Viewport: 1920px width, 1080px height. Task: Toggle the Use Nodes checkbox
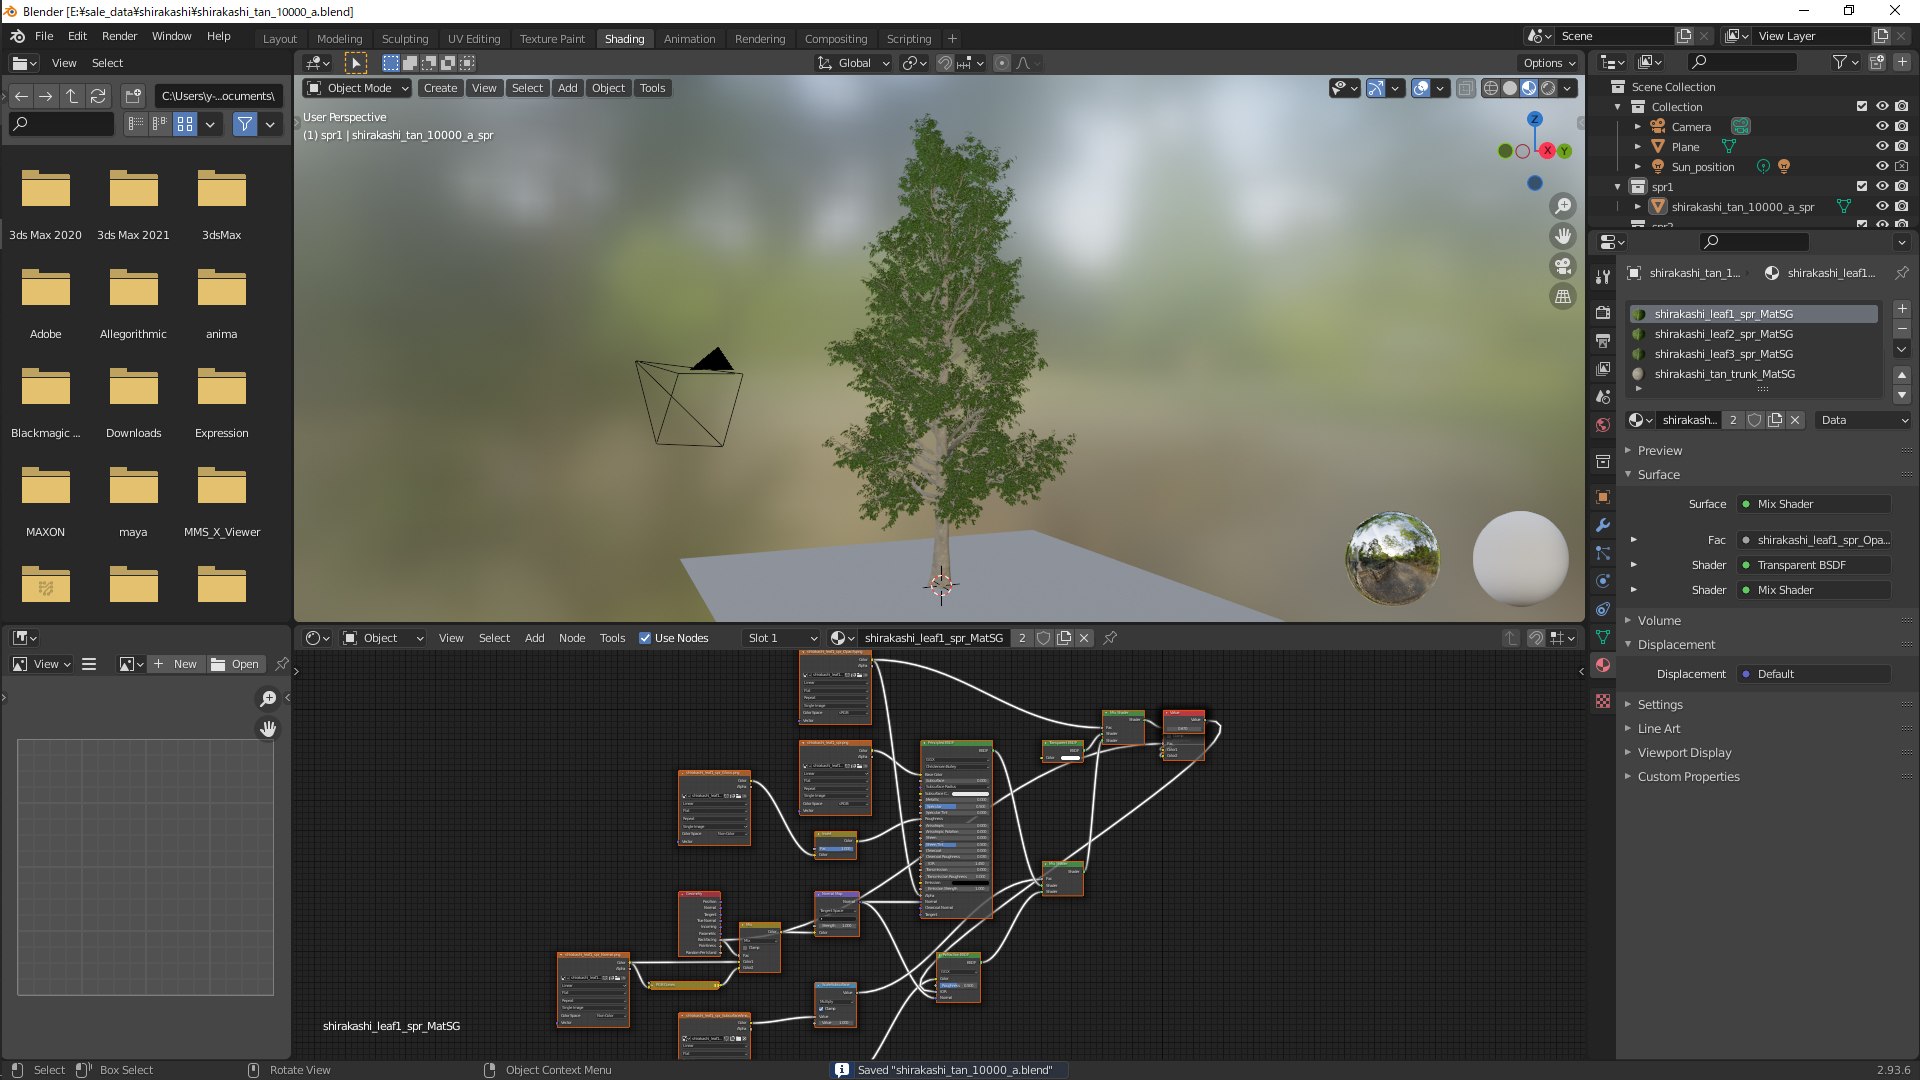pos(645,638)
